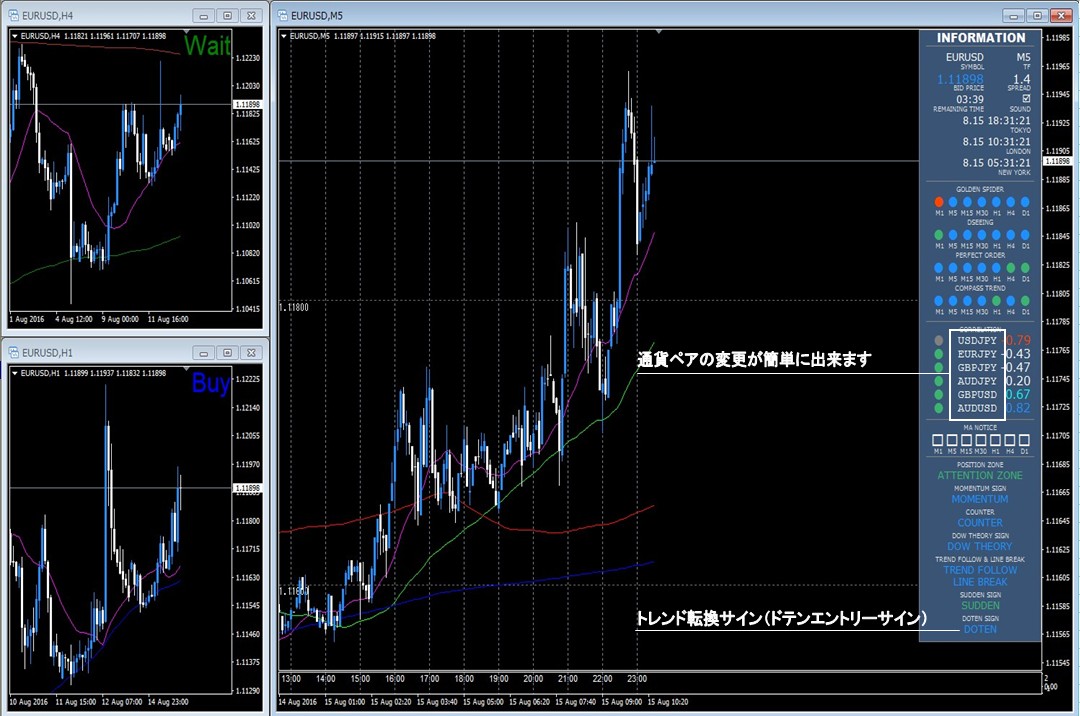Click the spread value 1.4
1080x716 pixels.
tap(1021, 79)
